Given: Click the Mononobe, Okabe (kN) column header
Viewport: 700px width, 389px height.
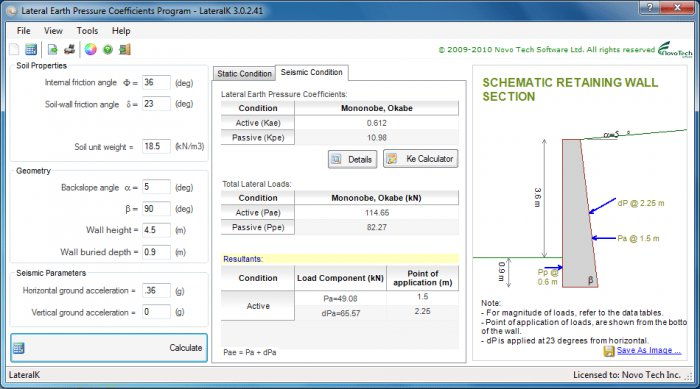Looking at the screenshot, I should pos(376,198).
